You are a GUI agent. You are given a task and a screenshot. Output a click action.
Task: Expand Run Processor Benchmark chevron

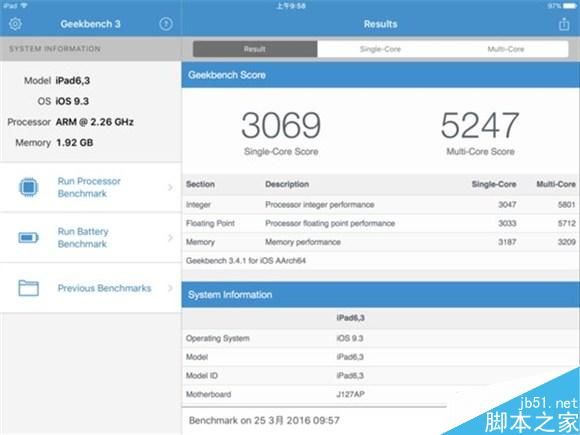(x=170, y=188)
